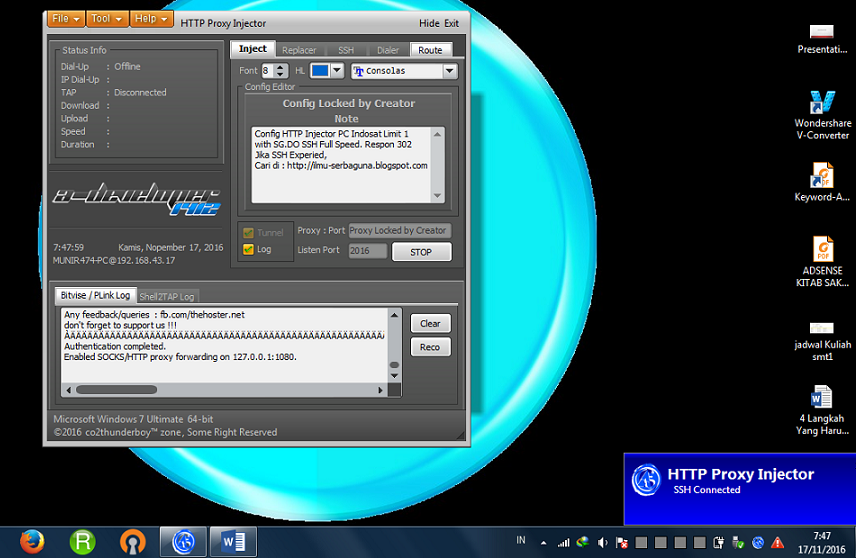Screen dimensions: 856x558
Task: Click the SSH Connected notification icon
Action: (x=646, y=480)
